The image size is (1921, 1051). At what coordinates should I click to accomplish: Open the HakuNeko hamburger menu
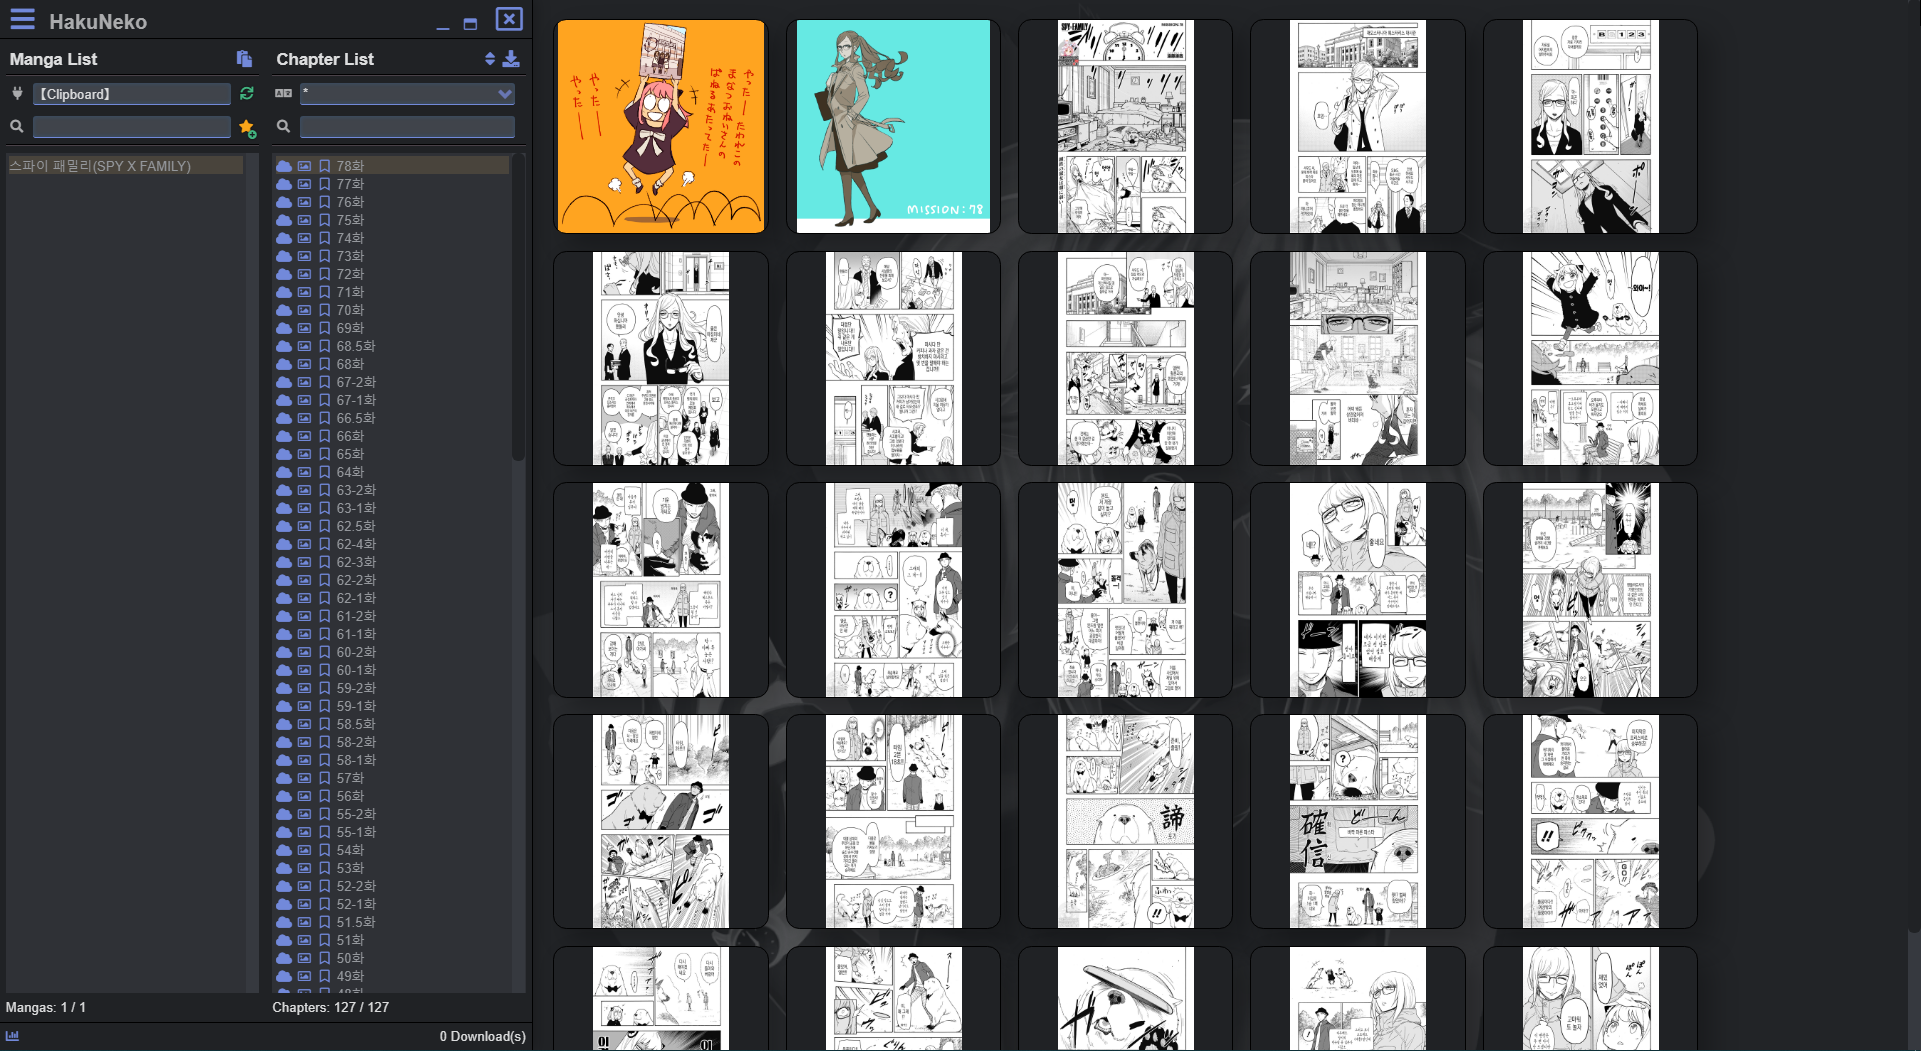[22, 19]
